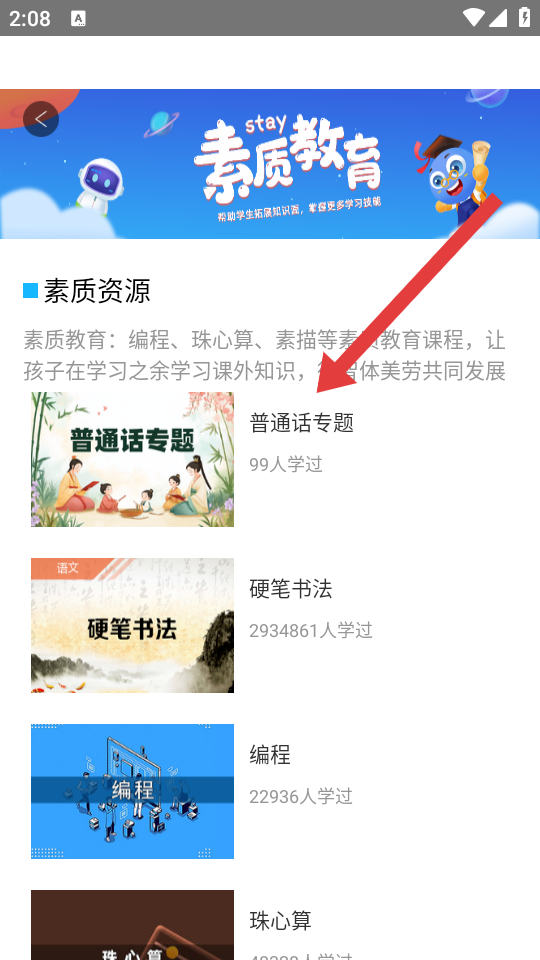
Task: Tap the 素质教育 banner title
Action: pyautogui.click(x=288, y=157)
